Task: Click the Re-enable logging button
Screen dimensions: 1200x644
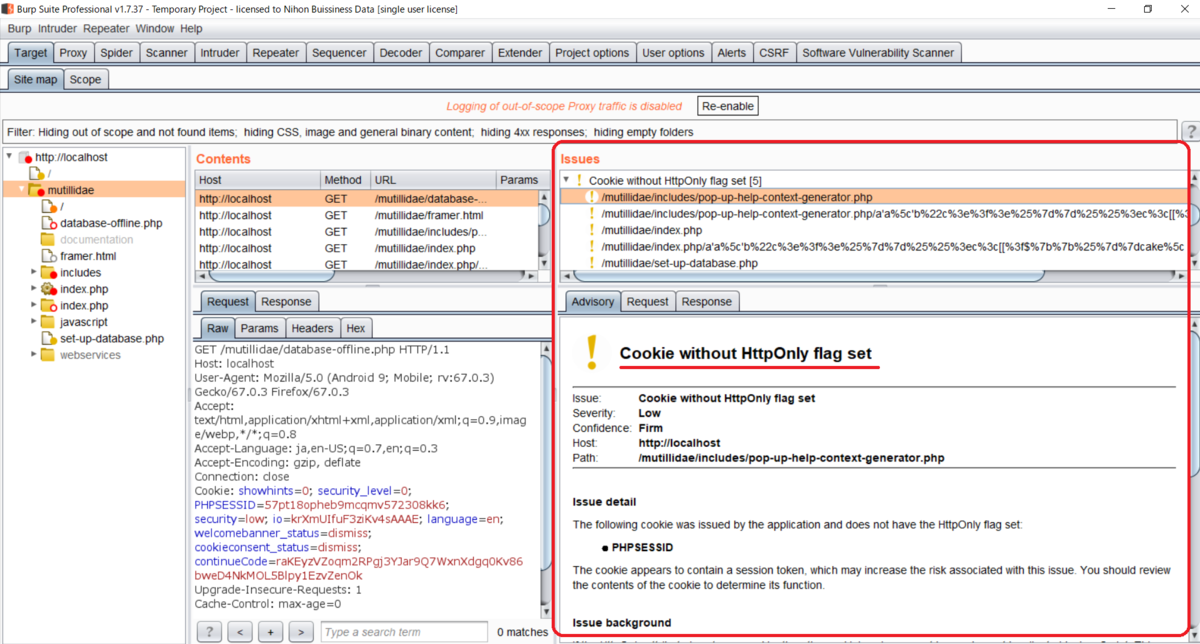Action: (729, 106)
